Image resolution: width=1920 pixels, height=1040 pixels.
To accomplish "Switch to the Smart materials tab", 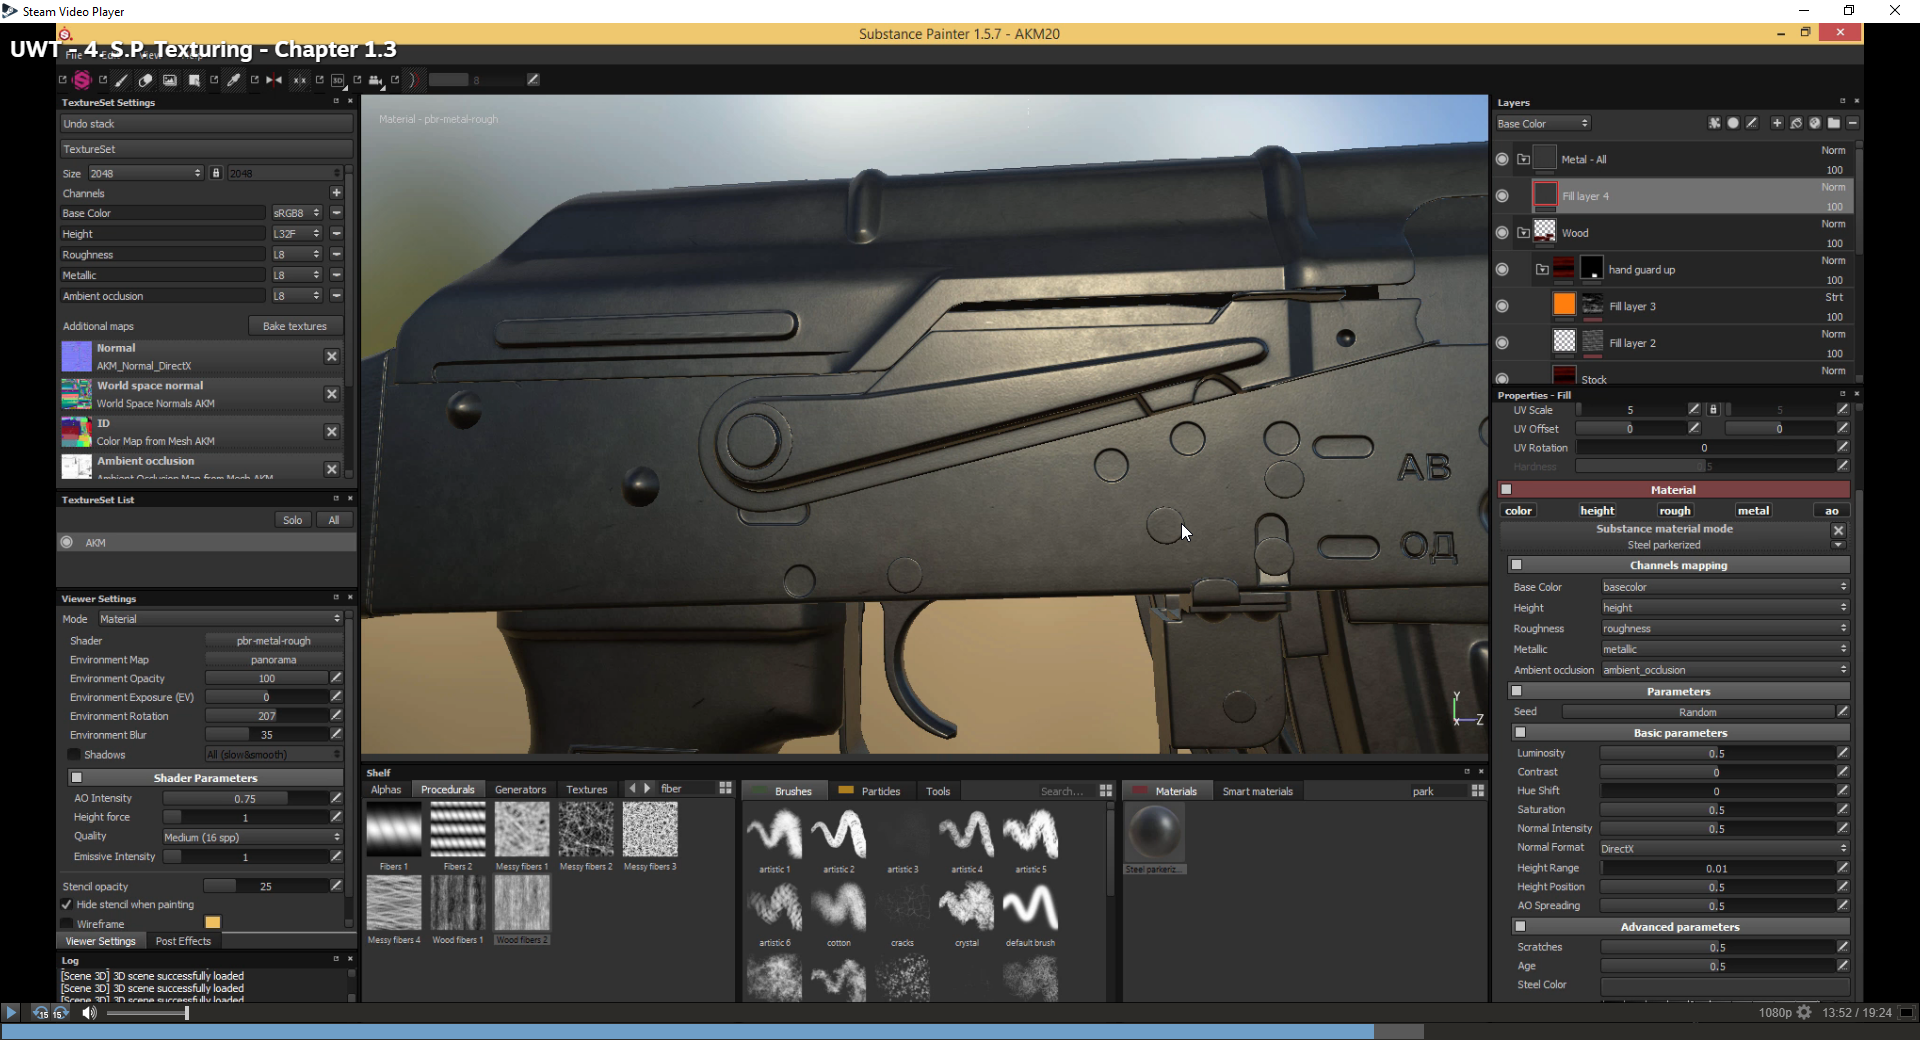I will click(1257, 790).
